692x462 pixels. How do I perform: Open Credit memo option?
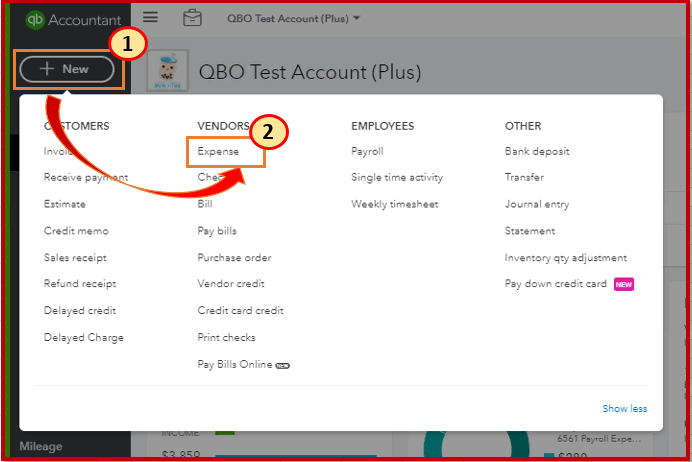click(x=76, y=231)
